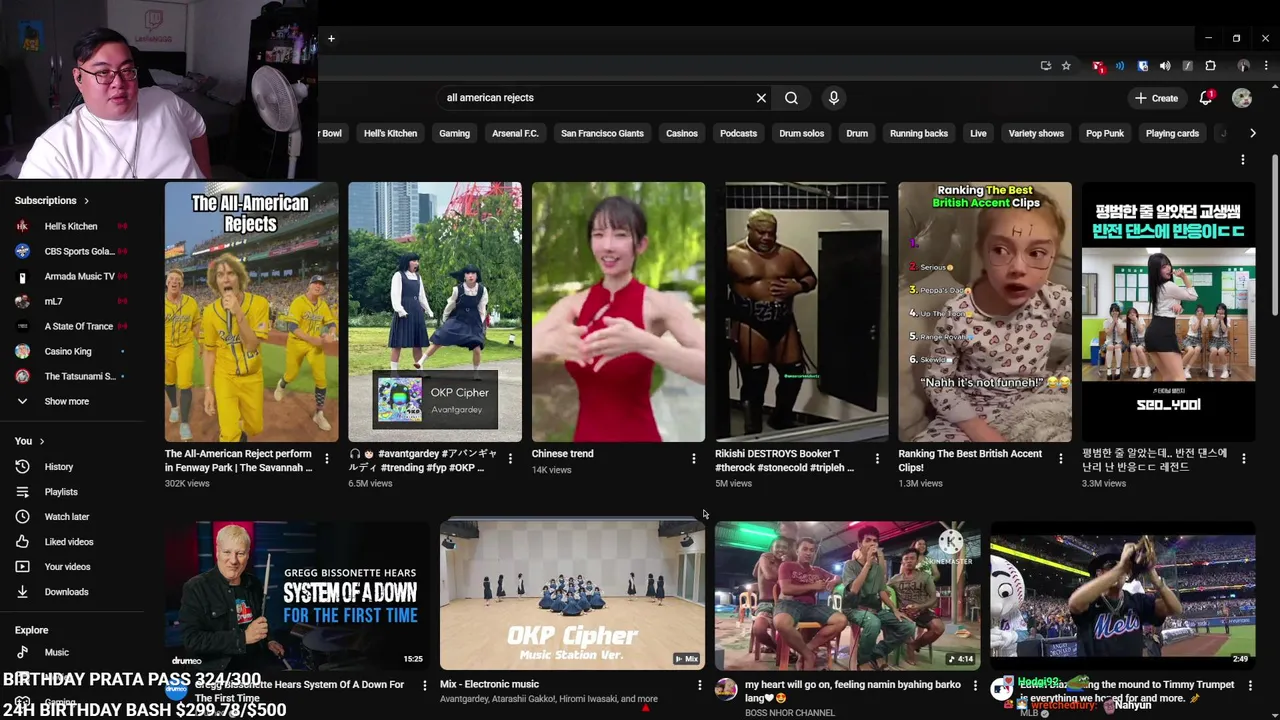
Task: Select the Playing cards chip
Action: 1172,133
